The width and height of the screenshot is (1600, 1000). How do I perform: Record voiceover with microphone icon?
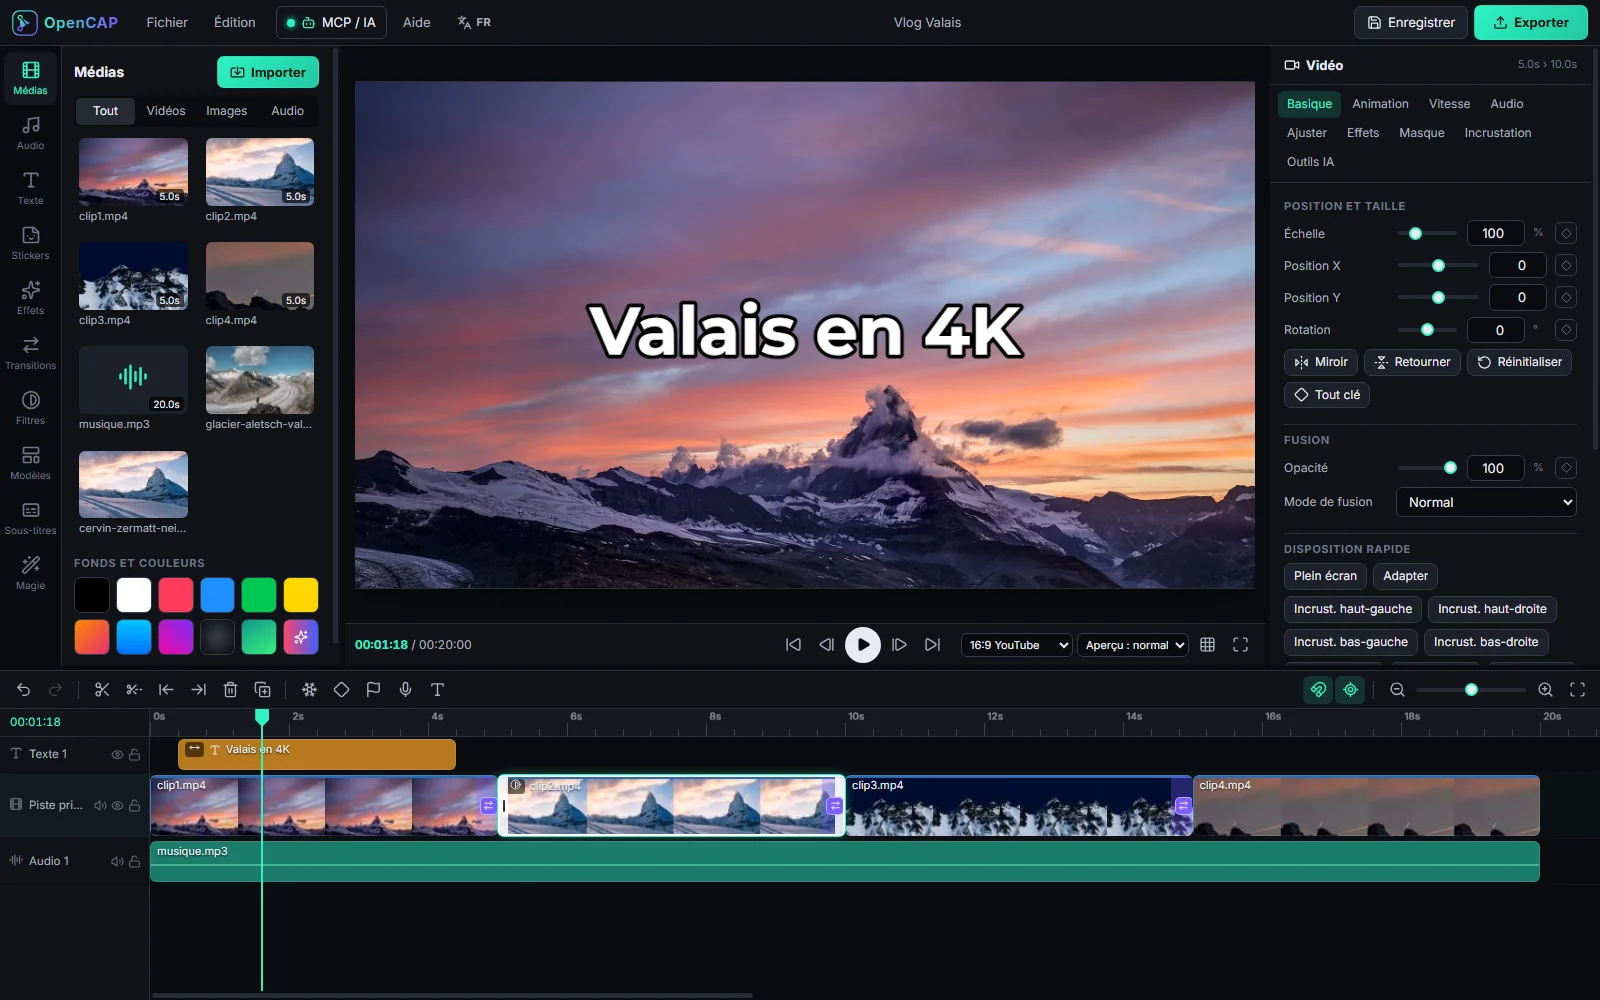click(x=405, y=689)
